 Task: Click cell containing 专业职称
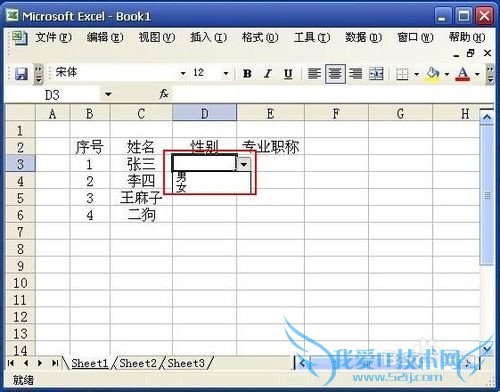(x=270, y=147)
